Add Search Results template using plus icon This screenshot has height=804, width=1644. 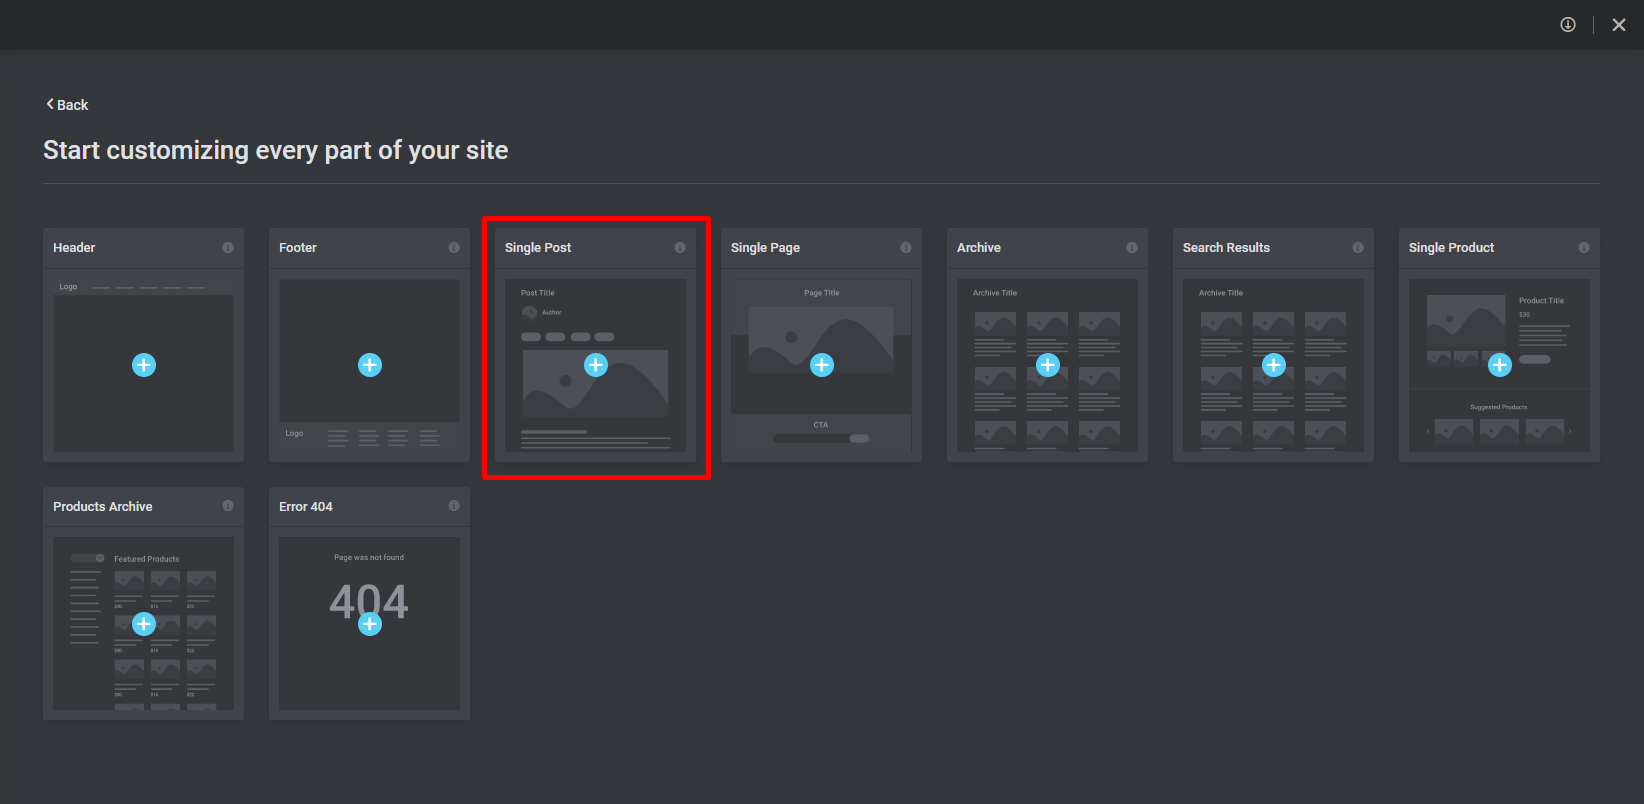[1274, 365]
